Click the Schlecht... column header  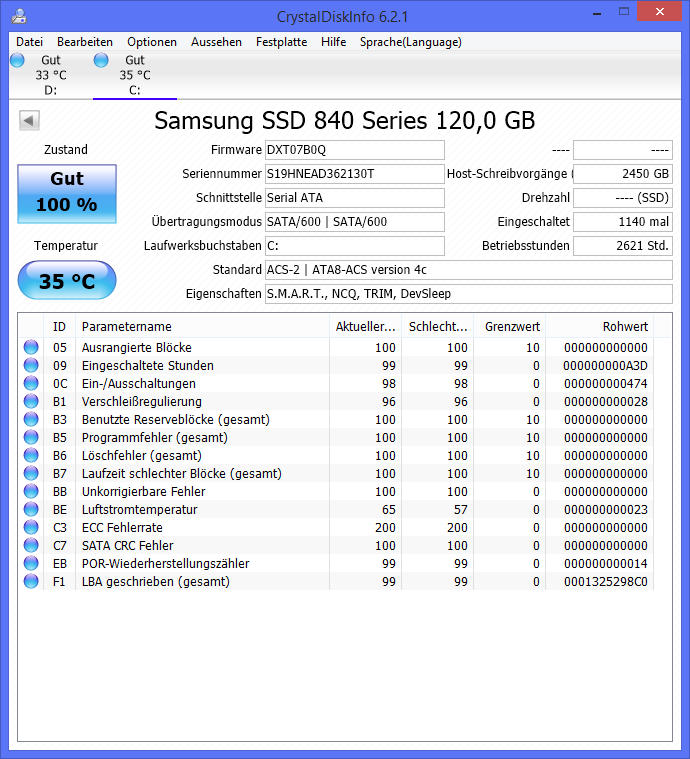[x=438, y=327]
